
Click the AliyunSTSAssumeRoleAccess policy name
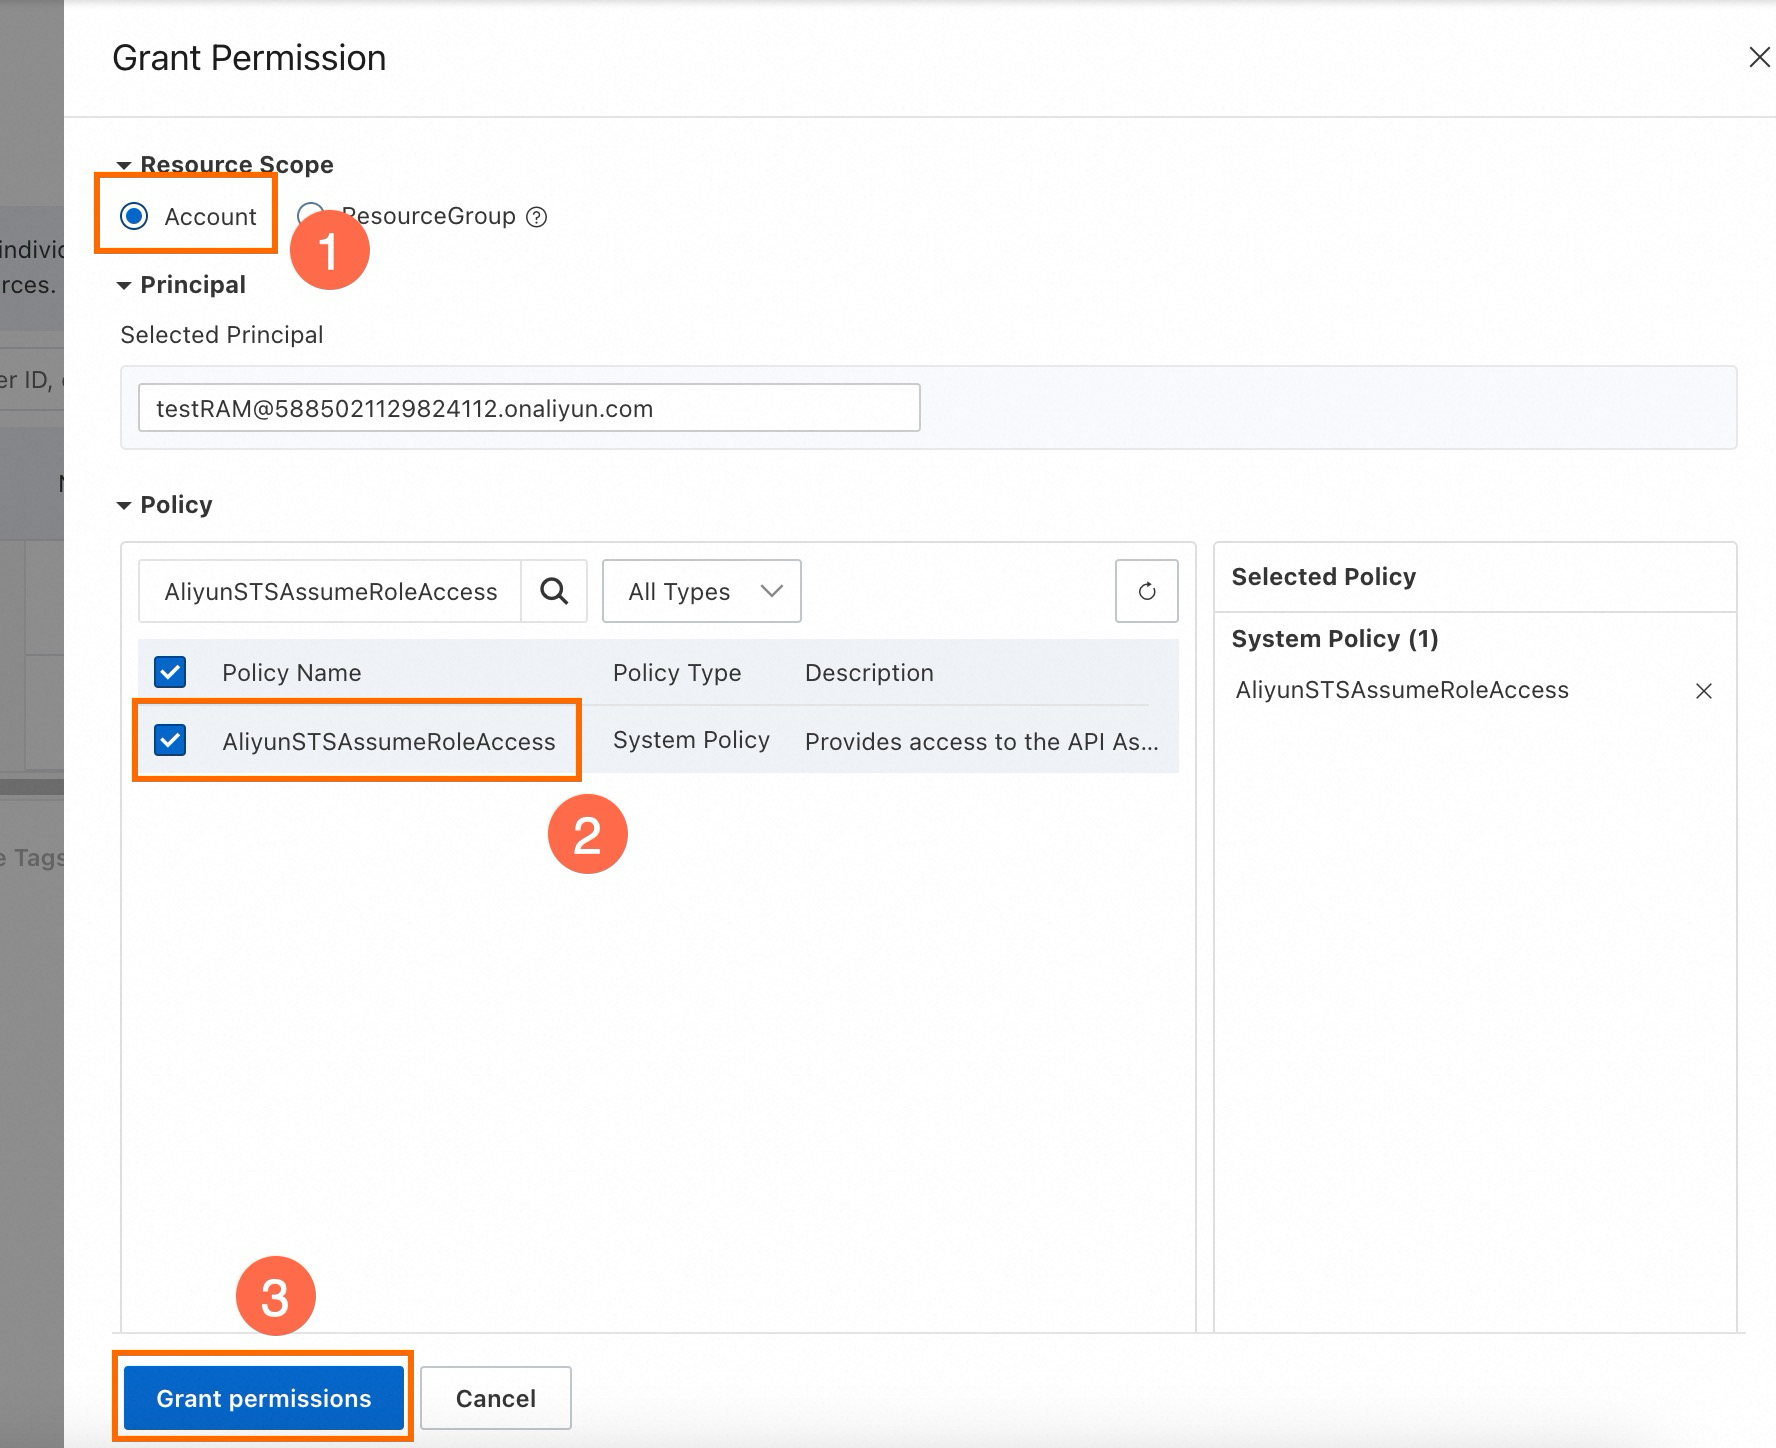click(x=389, y=741)
